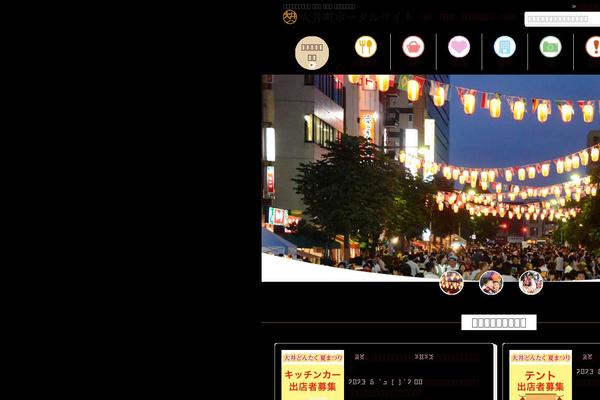Open the orange exclamation mark category icon
The width and height of the screenshot is (600, 400).
(593, 47)
